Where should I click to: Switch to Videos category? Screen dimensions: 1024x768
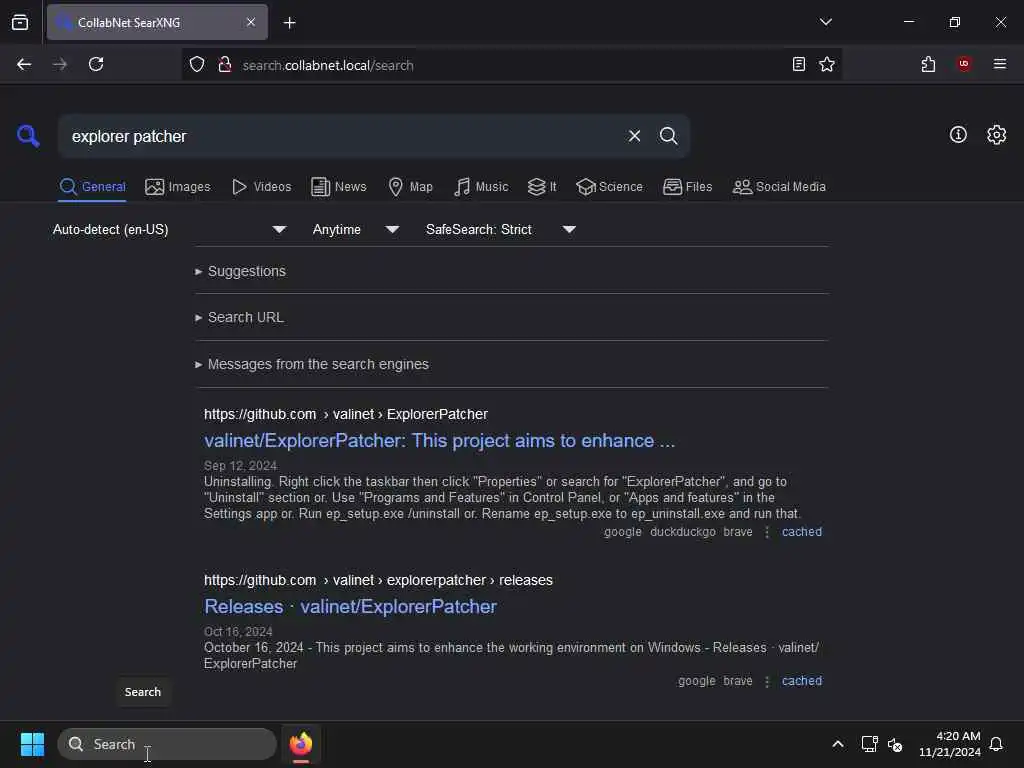(261, 187)
